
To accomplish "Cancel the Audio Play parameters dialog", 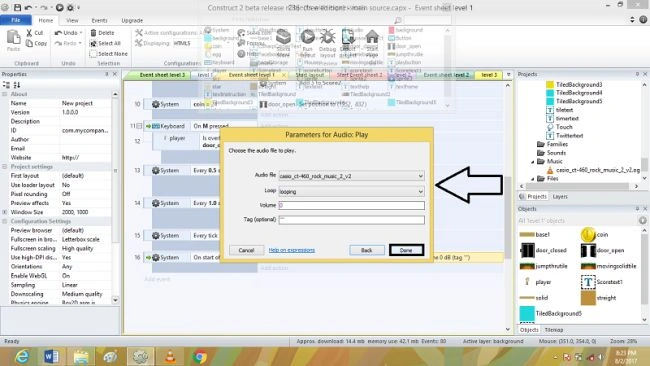I will [246, 250].
